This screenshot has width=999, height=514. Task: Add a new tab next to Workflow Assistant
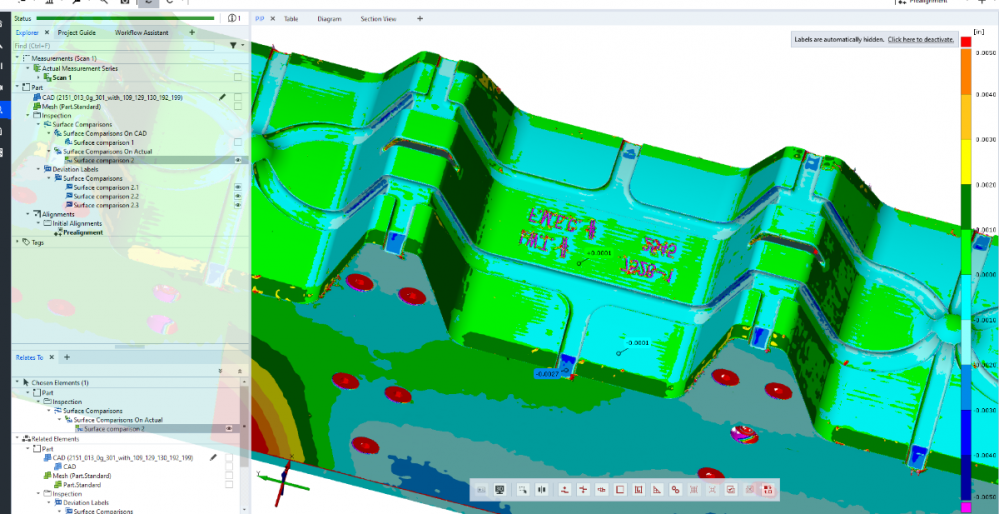click(x=192, y=32)
